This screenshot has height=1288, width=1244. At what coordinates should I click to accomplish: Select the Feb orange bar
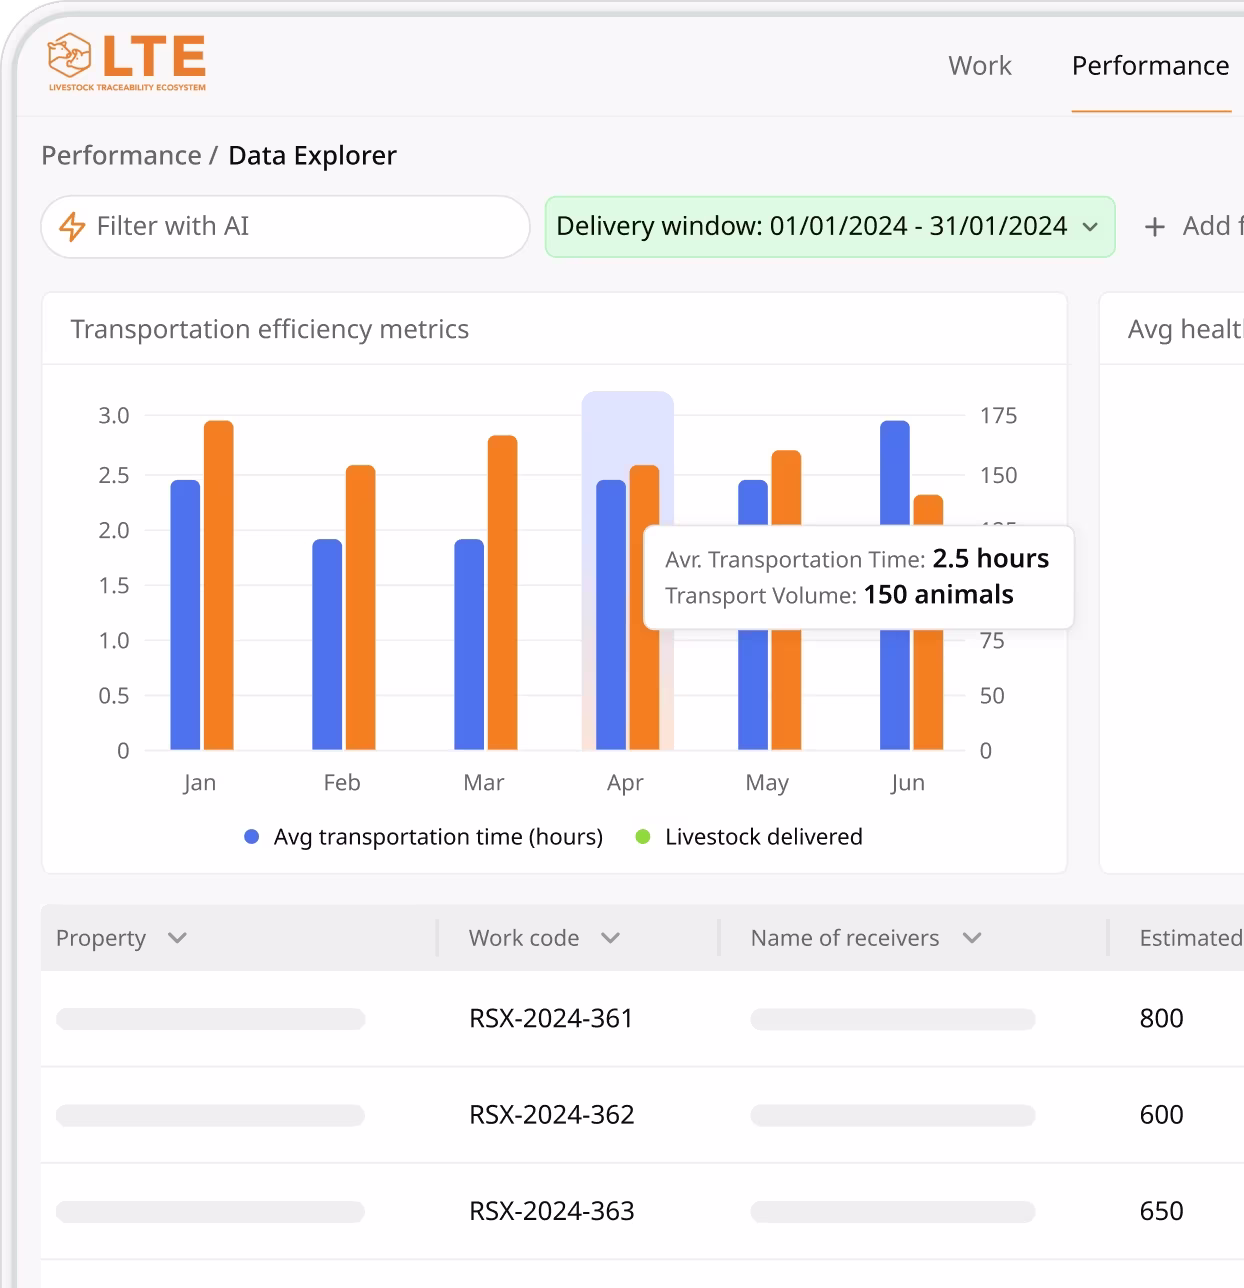click(x=361, y=607)
